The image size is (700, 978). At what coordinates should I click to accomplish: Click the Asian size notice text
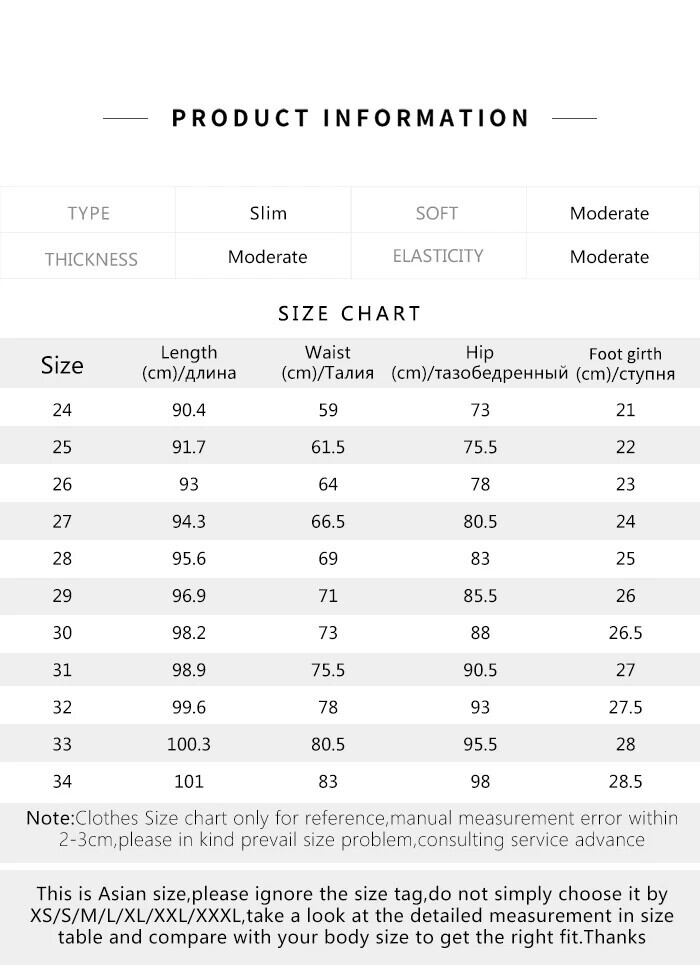[350, 915]
